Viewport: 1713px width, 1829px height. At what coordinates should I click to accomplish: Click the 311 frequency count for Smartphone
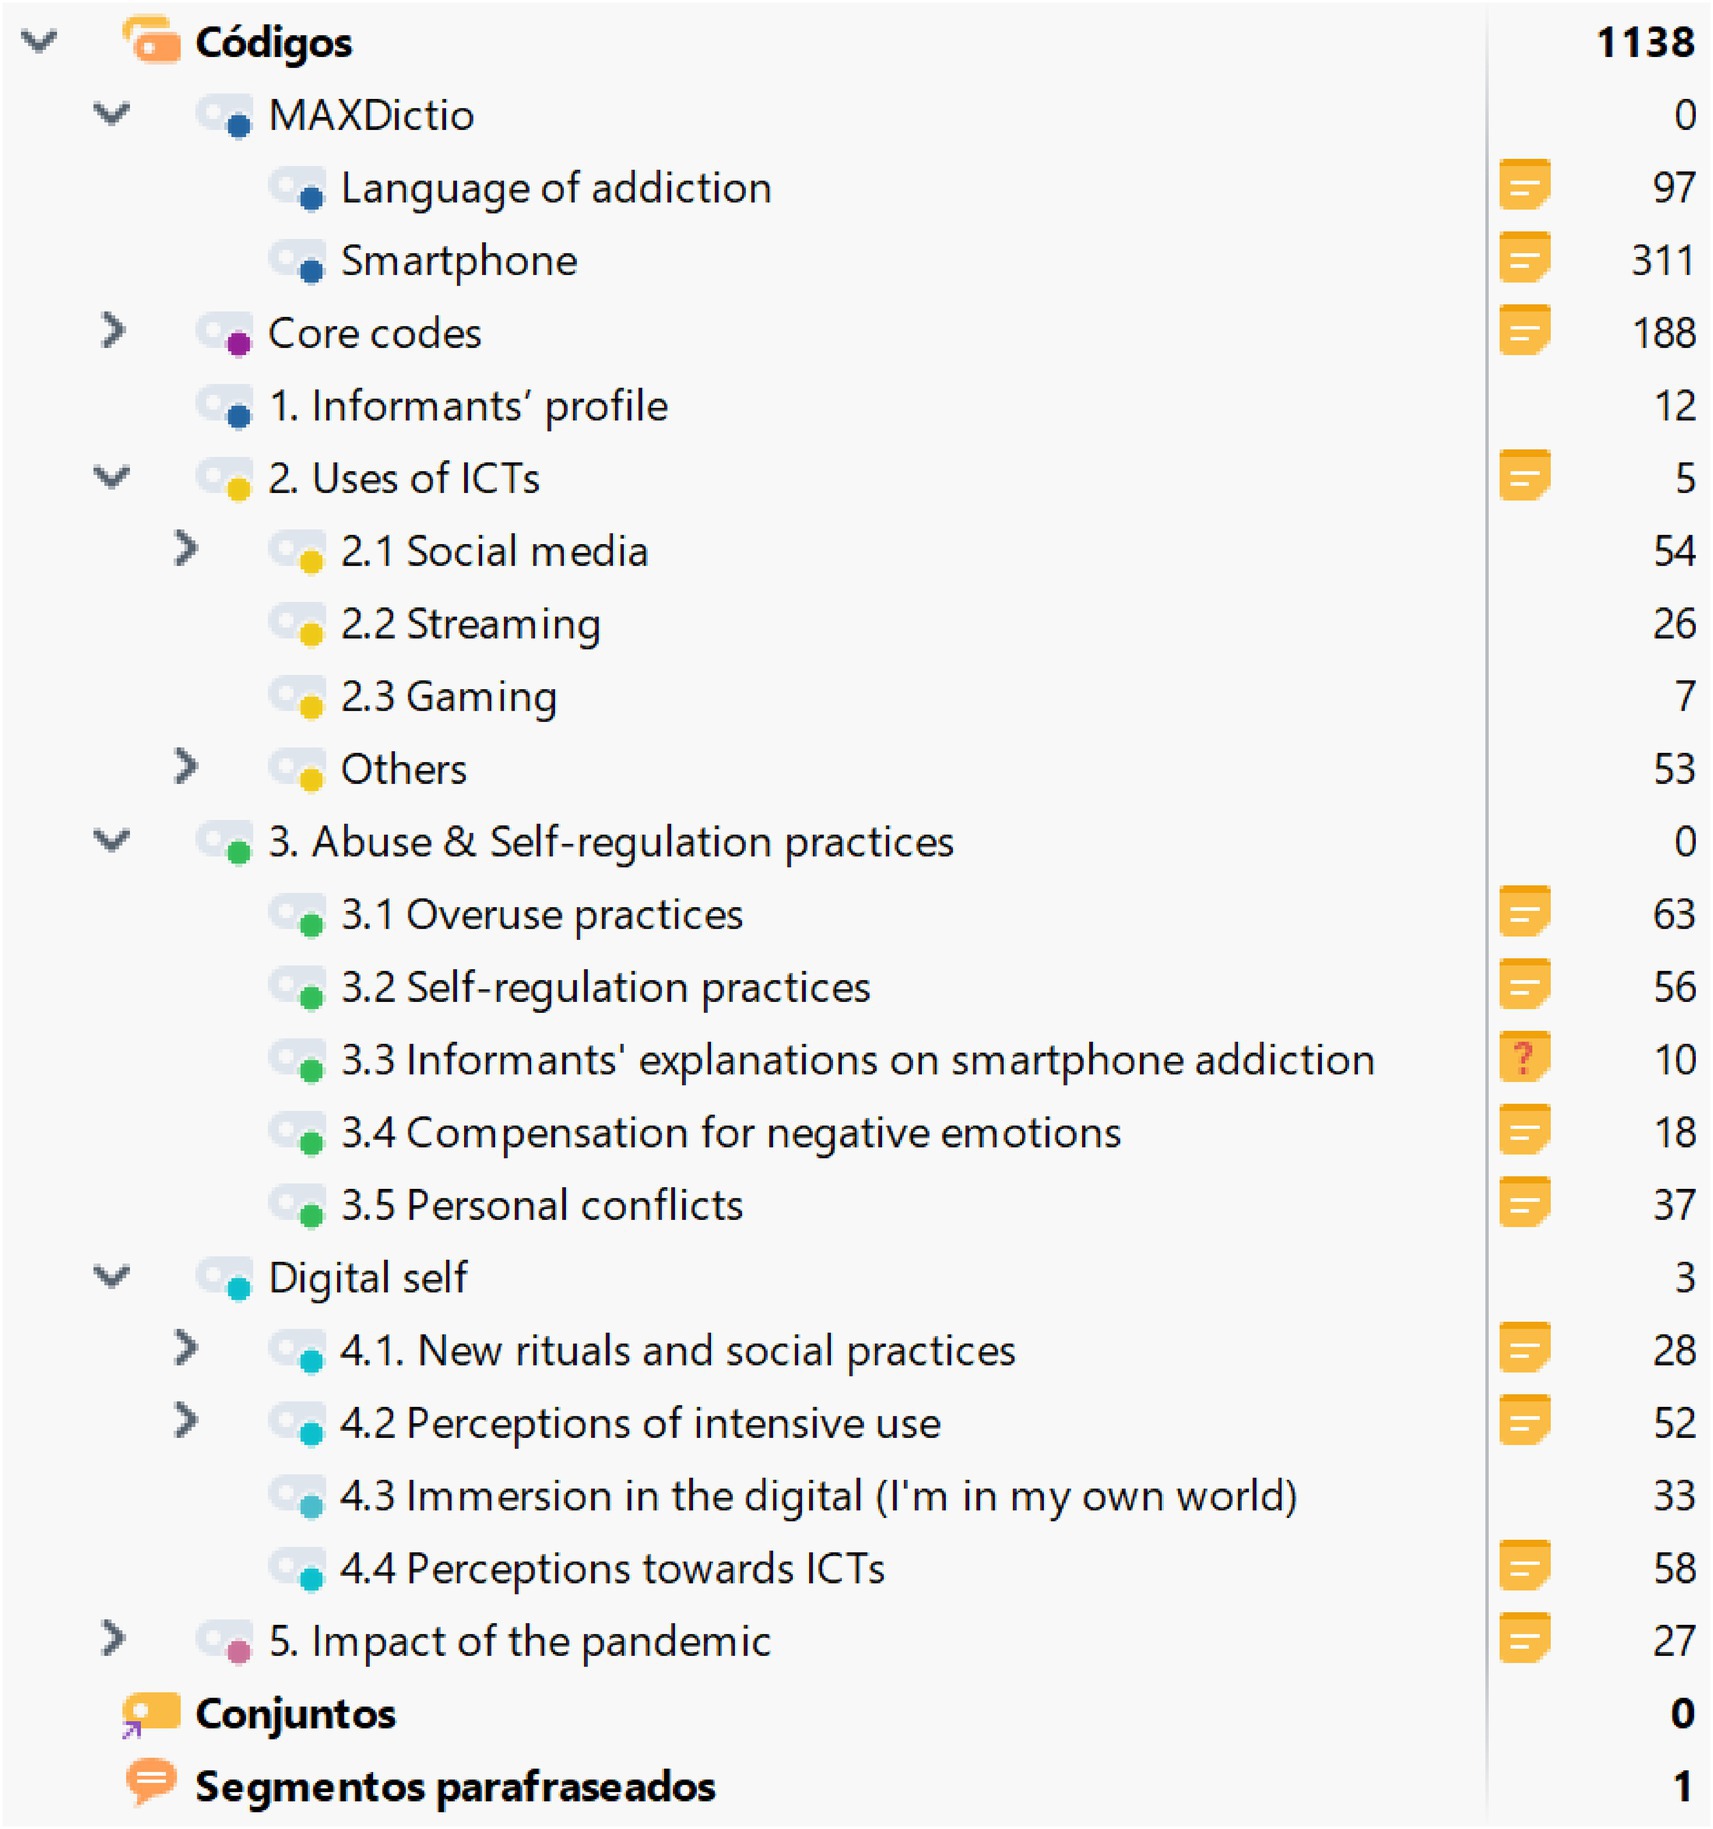click(1662, 261)
